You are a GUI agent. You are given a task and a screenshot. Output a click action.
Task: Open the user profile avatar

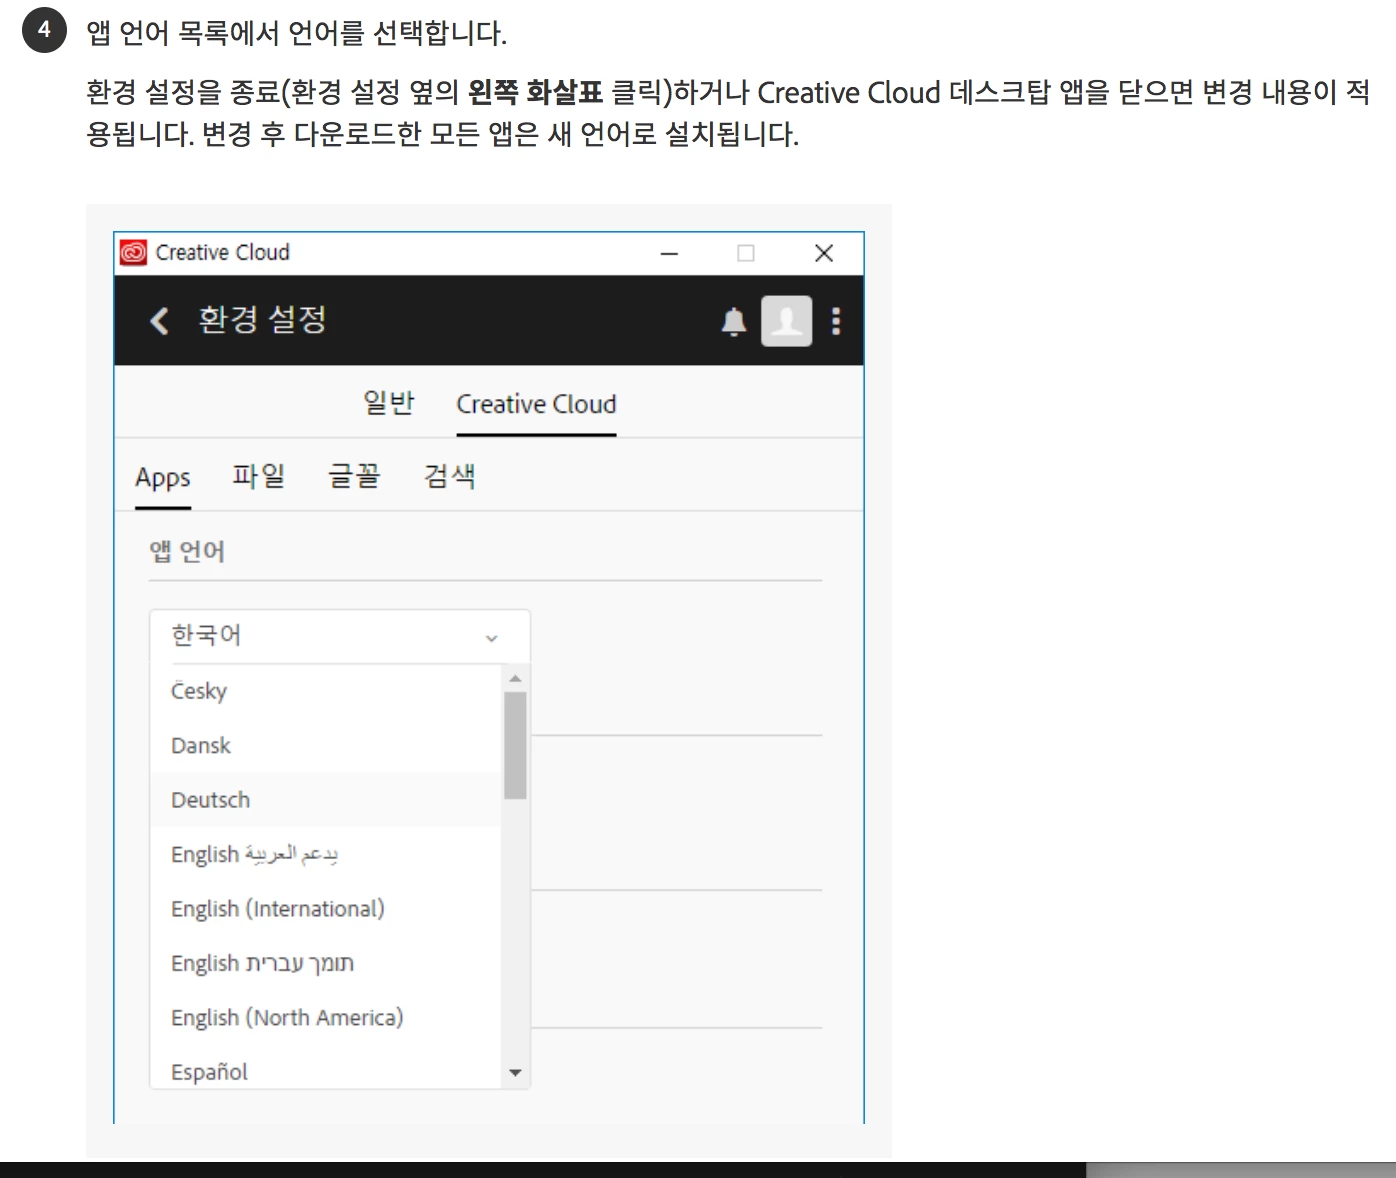pos(787,321)
